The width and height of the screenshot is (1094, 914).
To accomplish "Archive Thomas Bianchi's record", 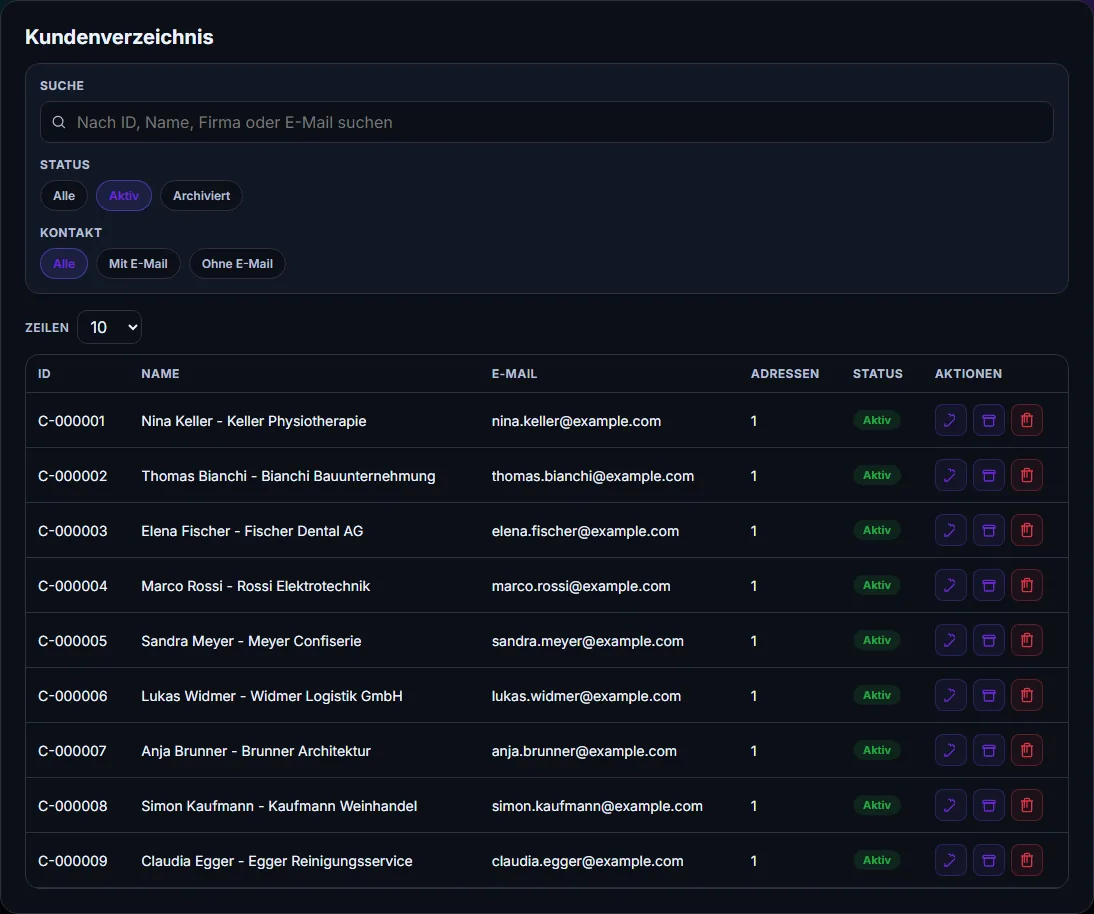I will 989,475.
